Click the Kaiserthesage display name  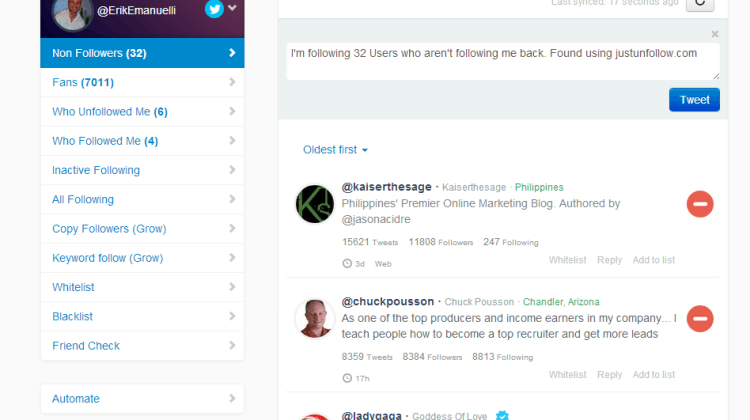474,187
